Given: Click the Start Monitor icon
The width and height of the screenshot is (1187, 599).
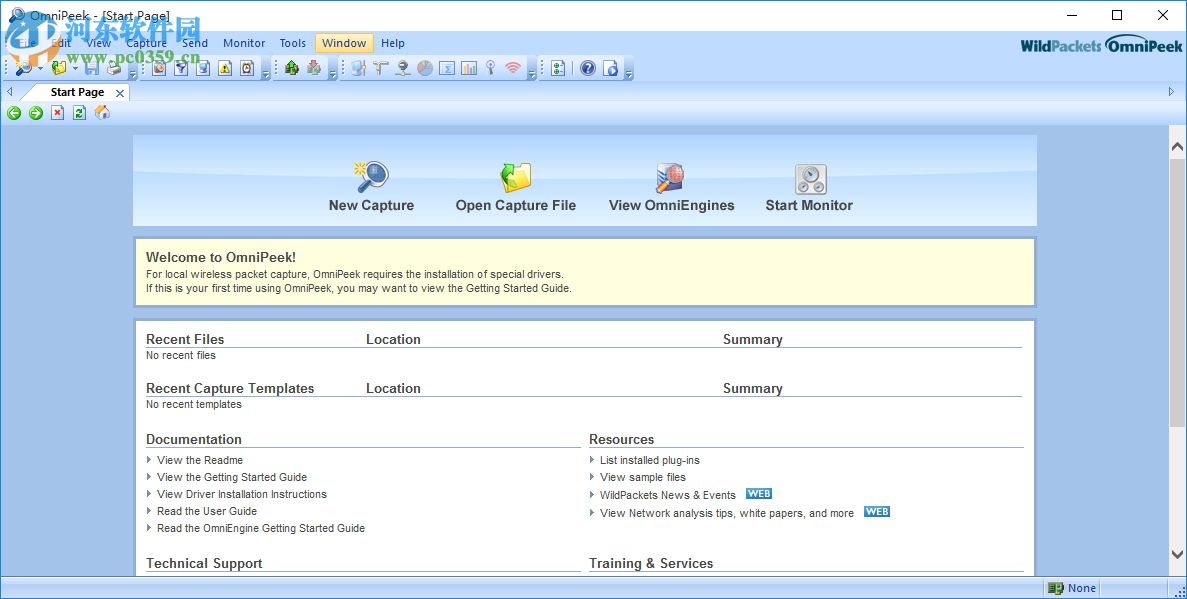Looking at the screenshot, I should pos(809,179).
